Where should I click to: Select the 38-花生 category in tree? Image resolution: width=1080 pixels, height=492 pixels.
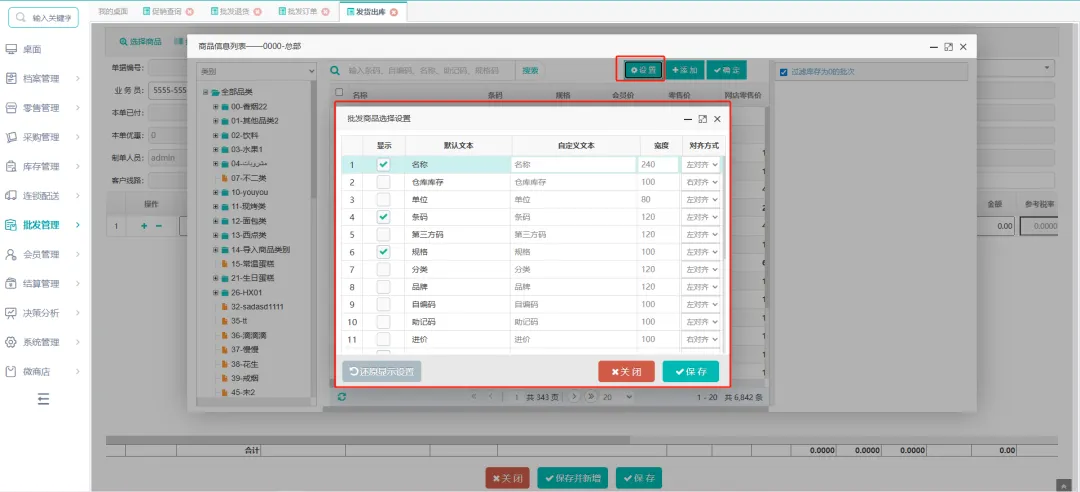(x=245, y=364)
